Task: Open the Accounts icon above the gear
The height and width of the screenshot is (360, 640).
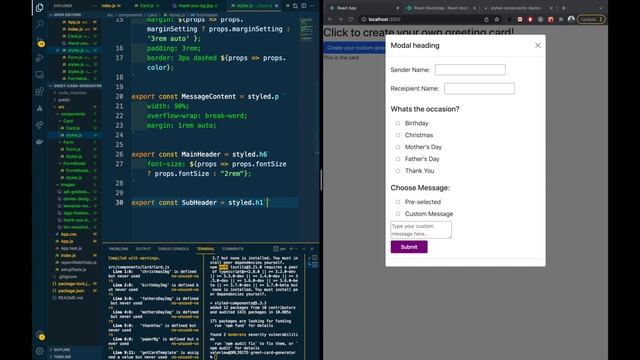Action: (x=40, y=336)
